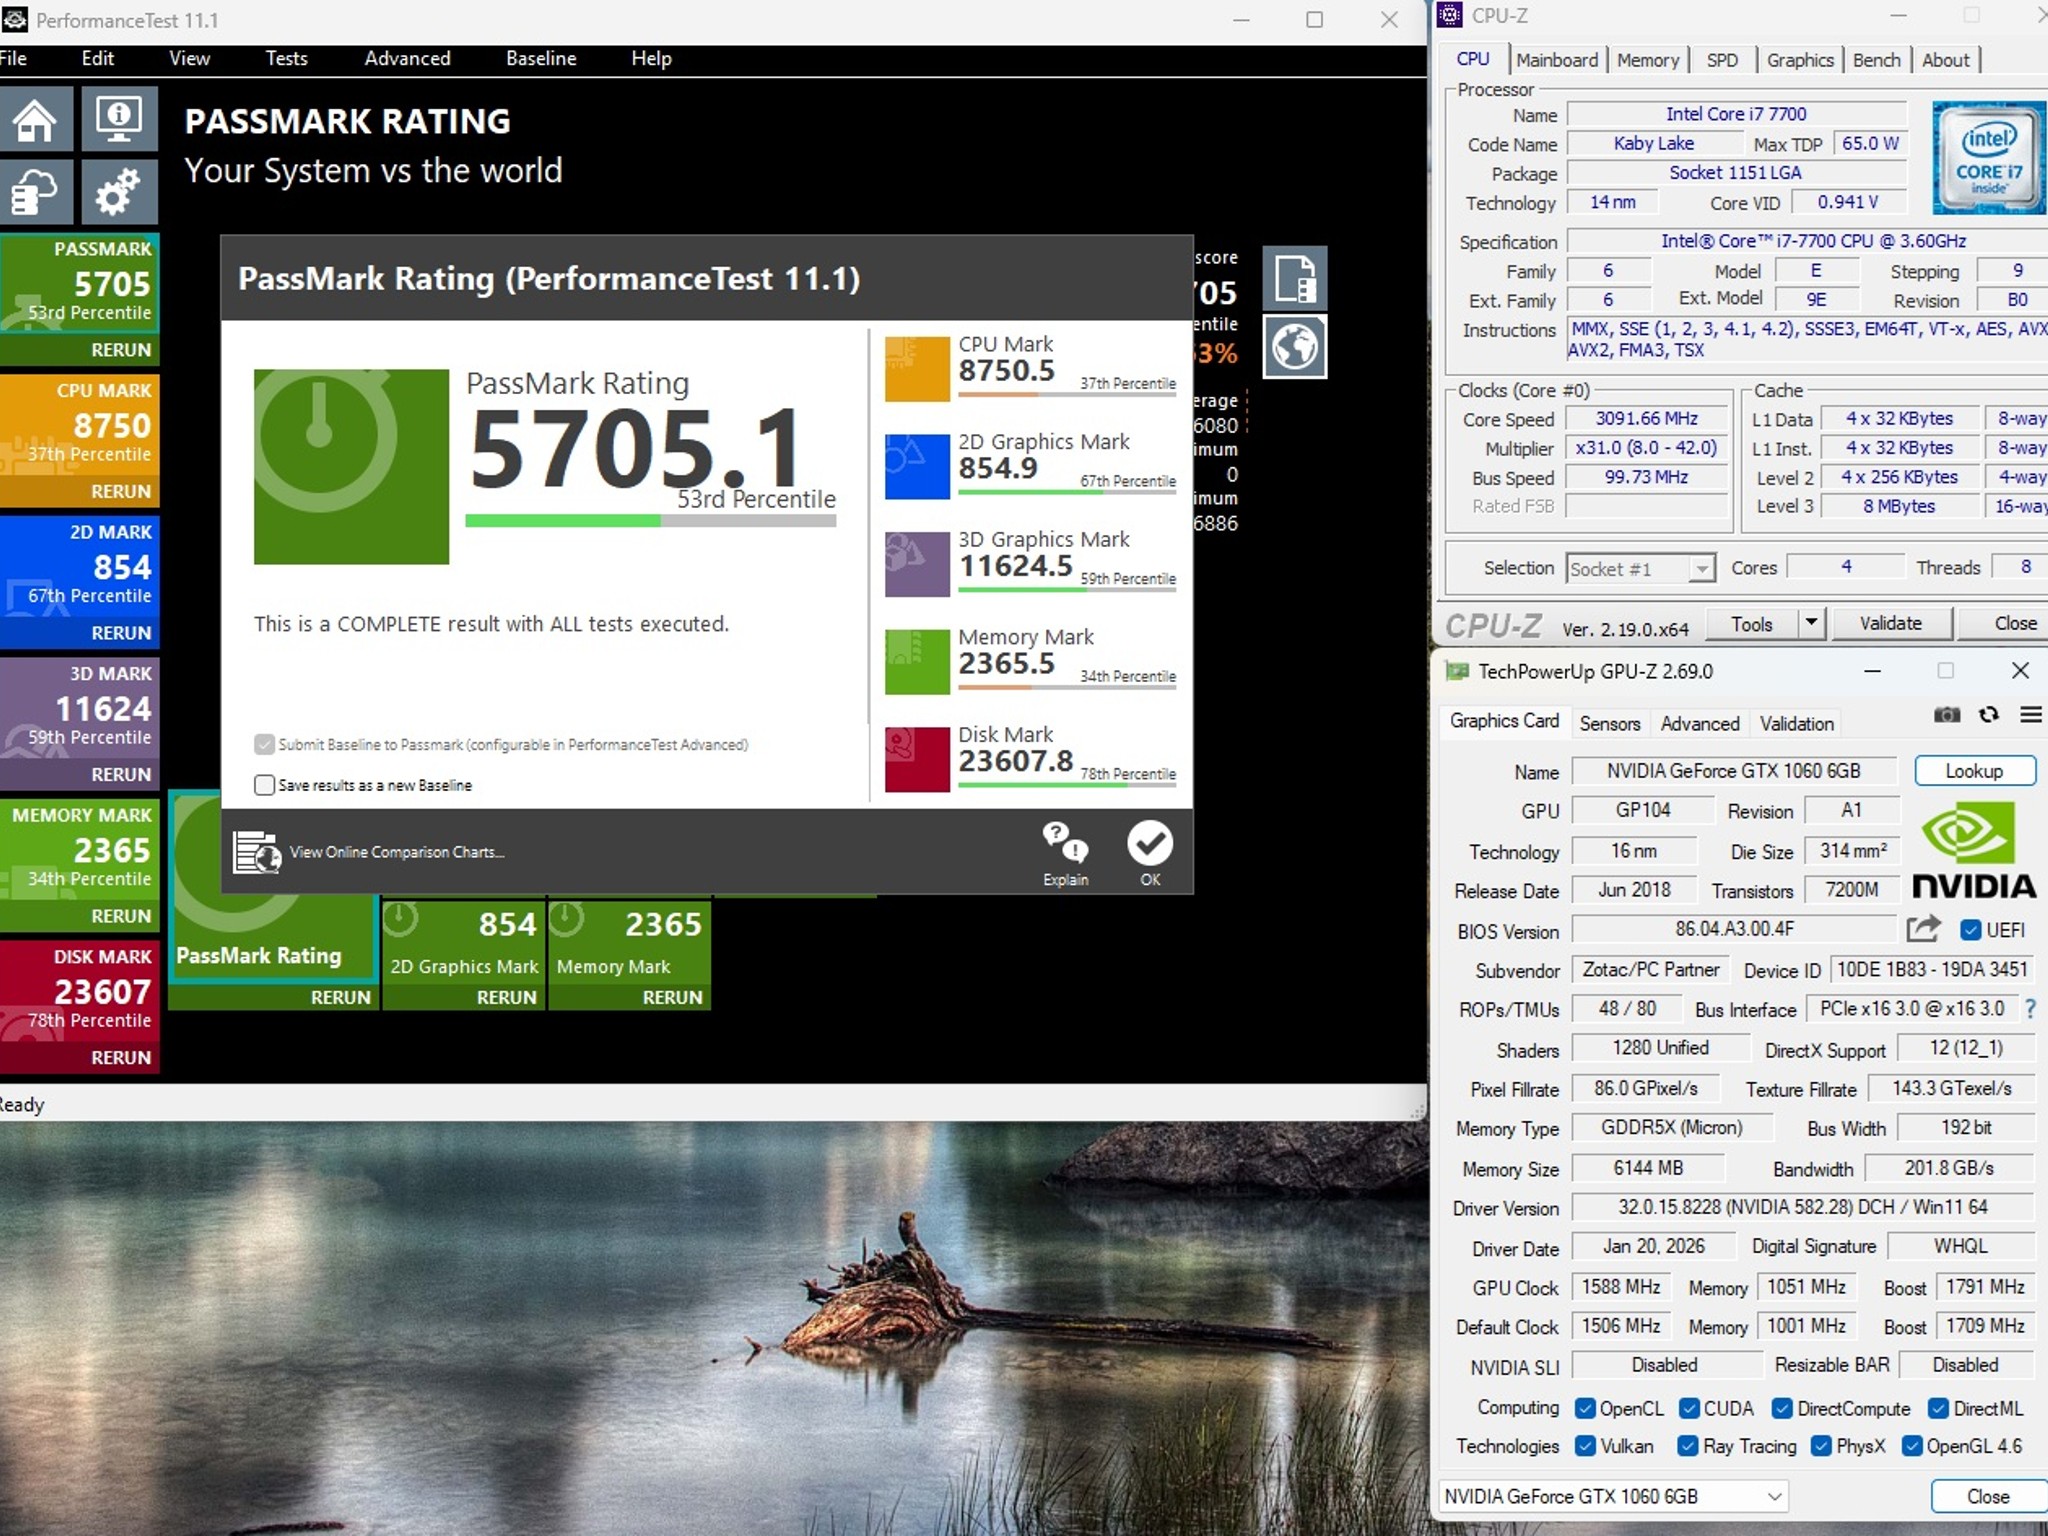
Task: Click the Explain question bubbles icon
Action: (x=1065, y=842)
